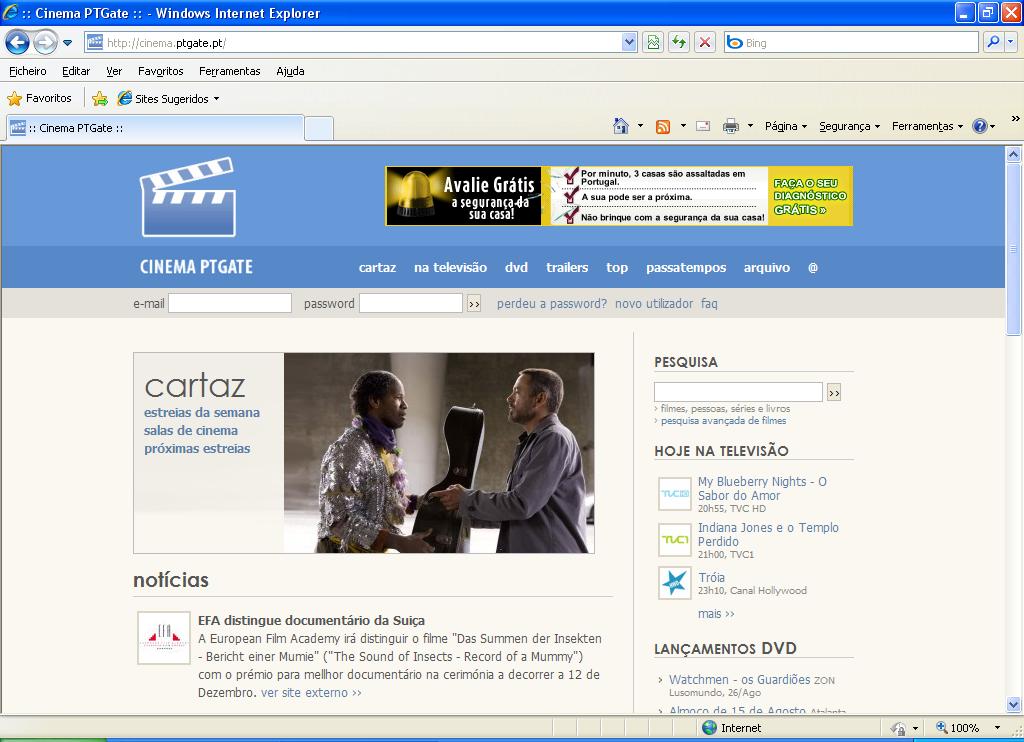Expand the RSS feeds dropdown arrow
The image size is (1024, 742).
tap(683, 125)
